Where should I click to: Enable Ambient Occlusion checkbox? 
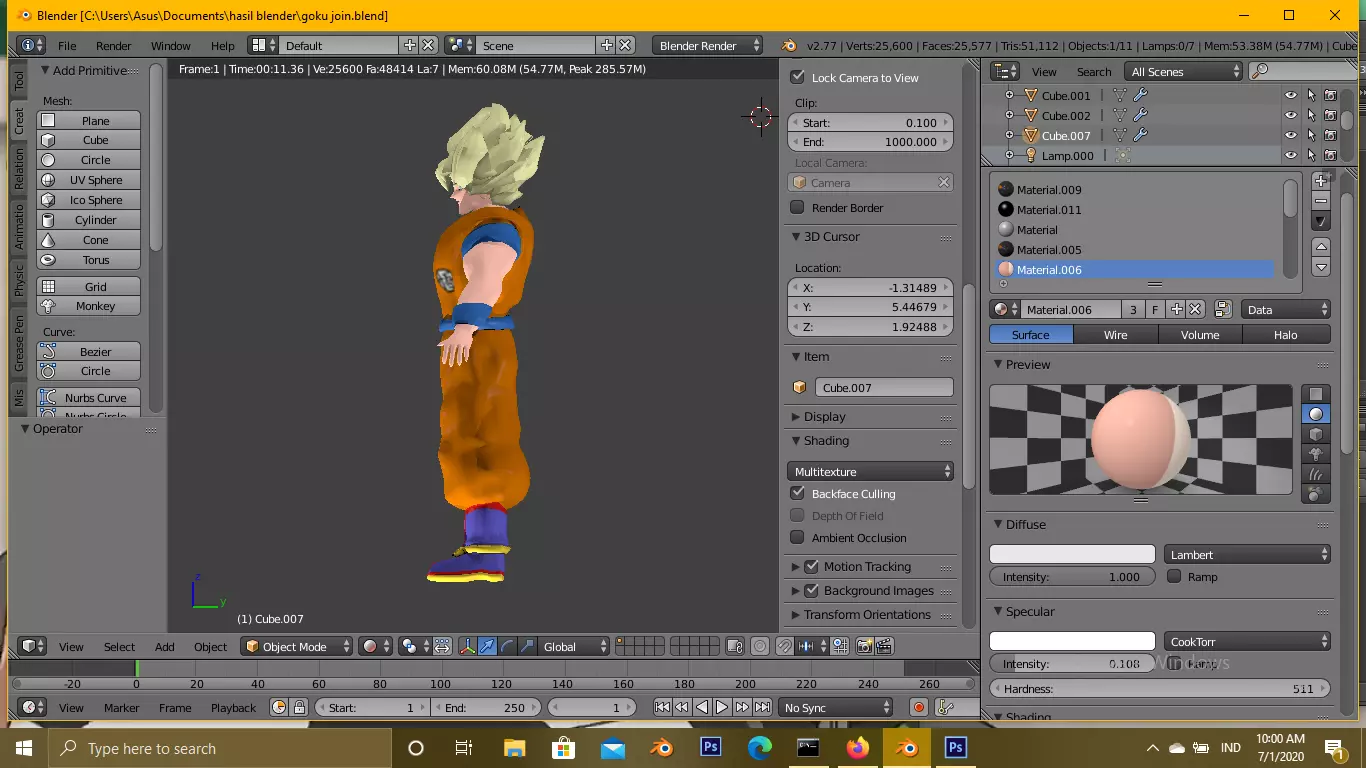(797, 537)
